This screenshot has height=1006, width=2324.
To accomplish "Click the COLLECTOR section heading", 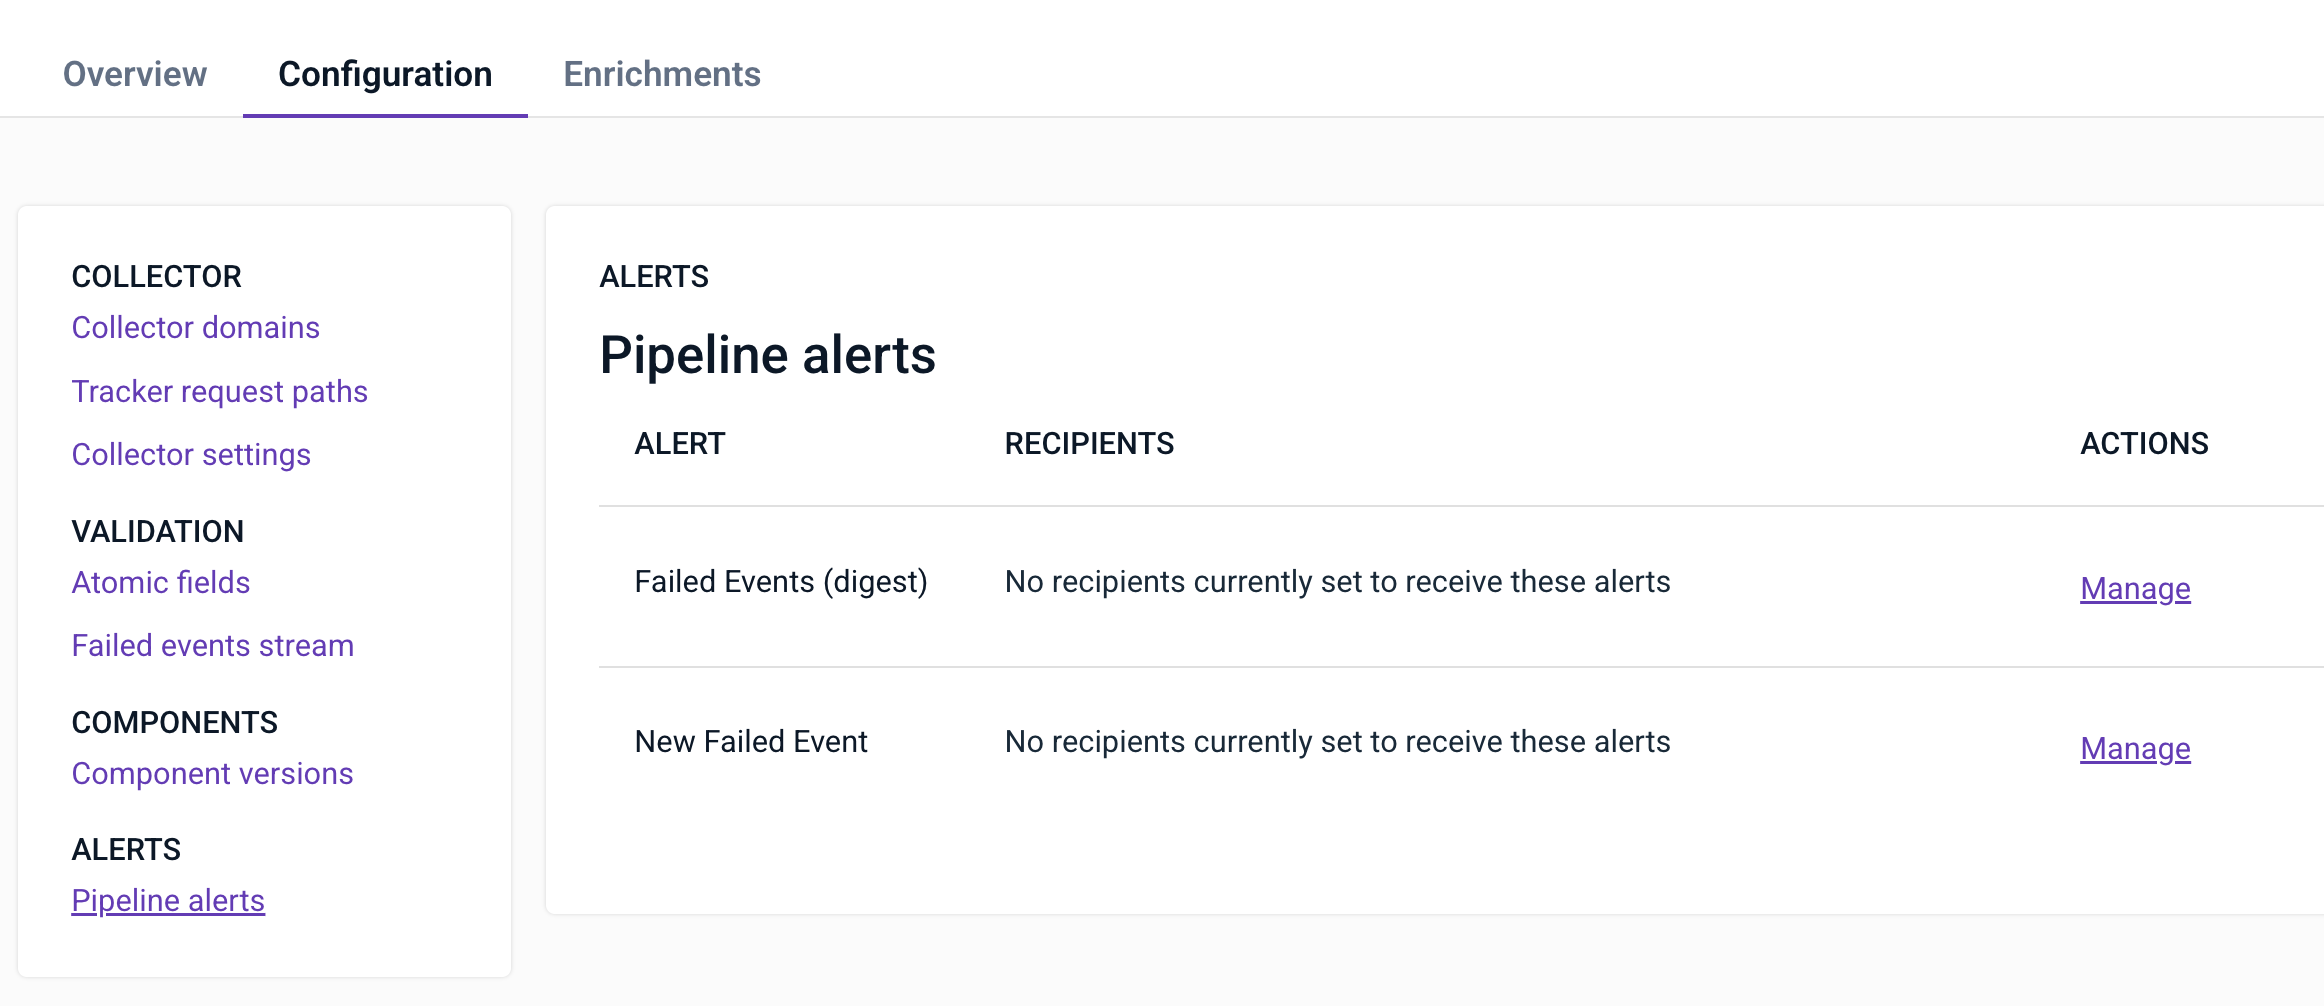I will click(x=157, y=277).
